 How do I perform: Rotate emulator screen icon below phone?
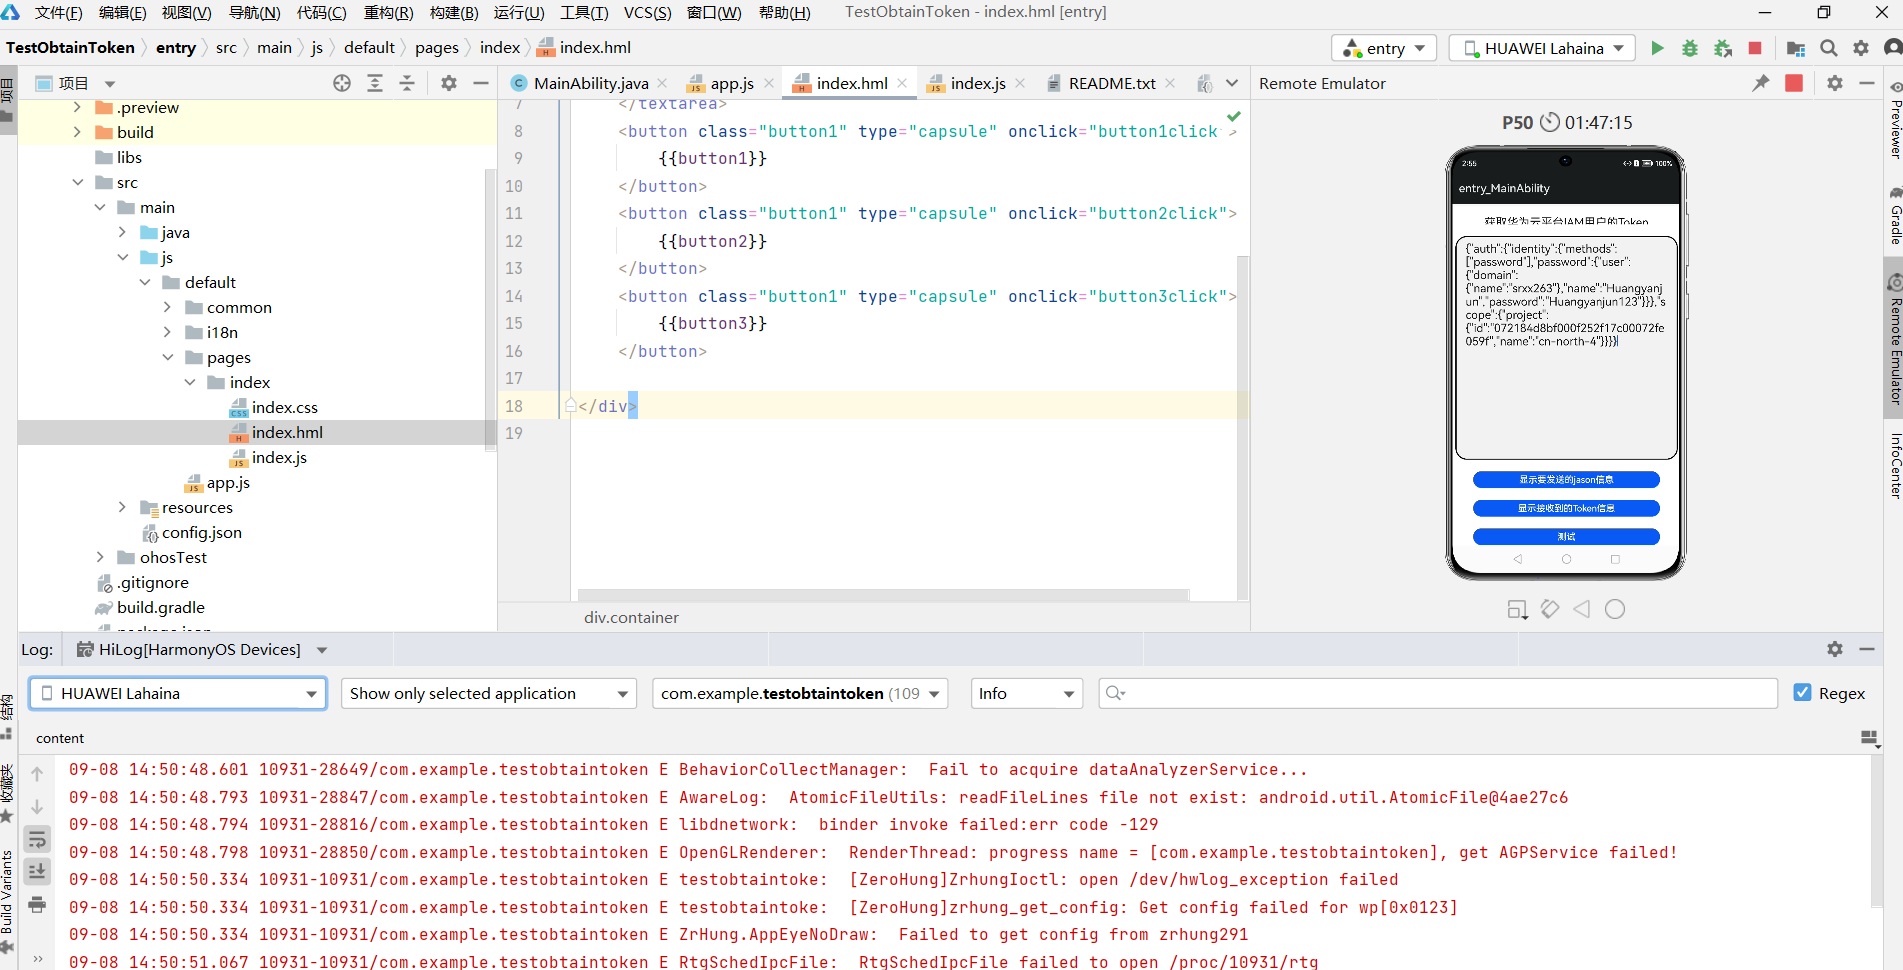pos(1550,609)
